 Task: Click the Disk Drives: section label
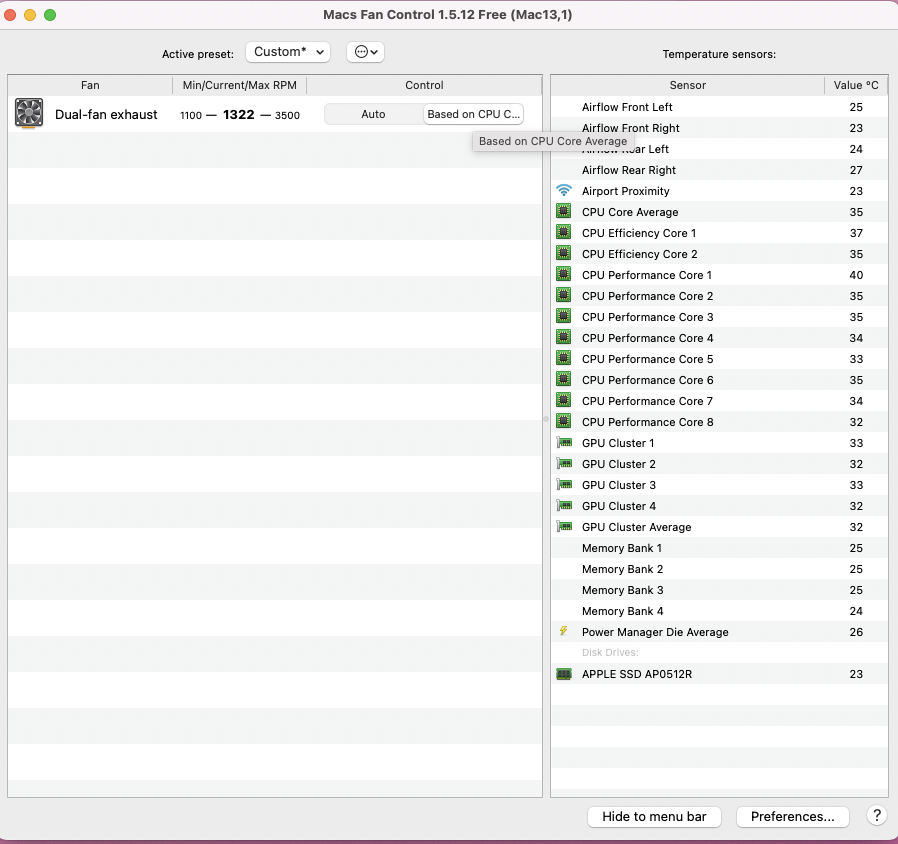tap(610, 652)
